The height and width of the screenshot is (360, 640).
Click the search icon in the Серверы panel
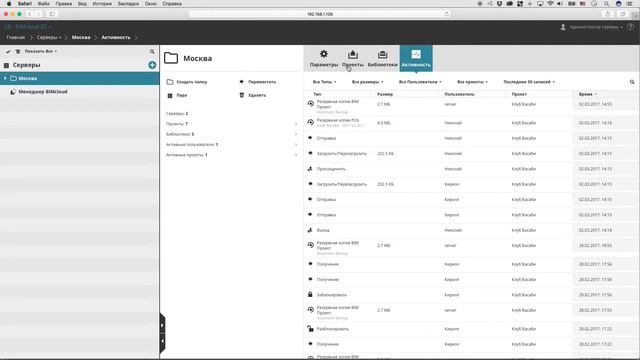(x=152, y=51)
